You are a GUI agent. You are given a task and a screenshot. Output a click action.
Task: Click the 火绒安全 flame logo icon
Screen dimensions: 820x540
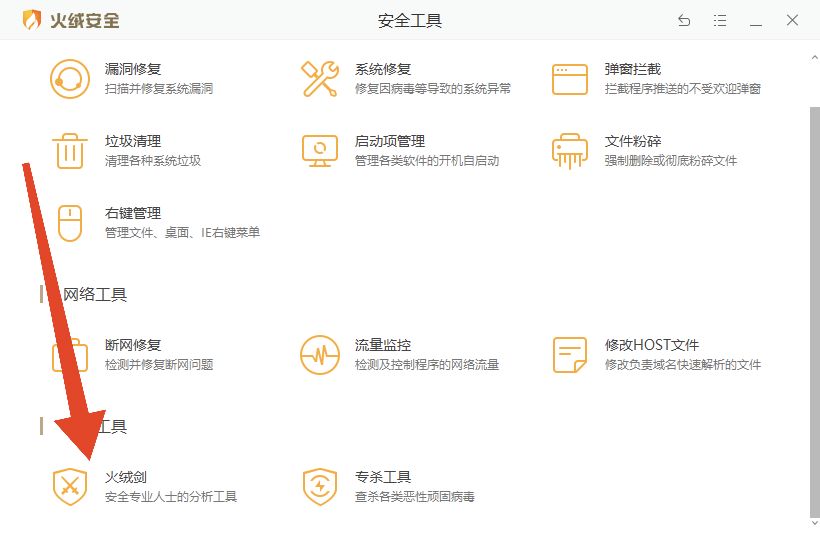(31, 20)
